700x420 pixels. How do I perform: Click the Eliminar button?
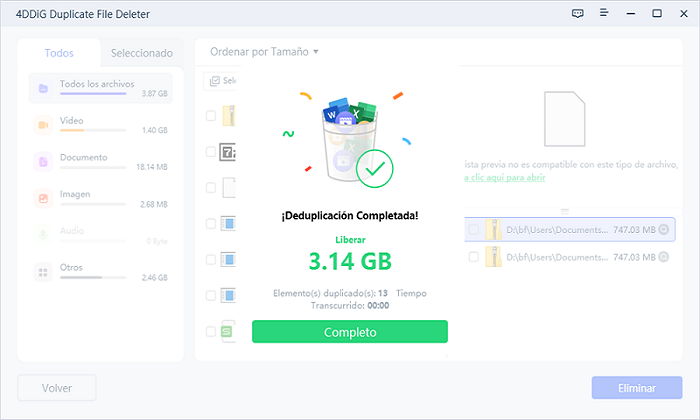coord(637,388)
